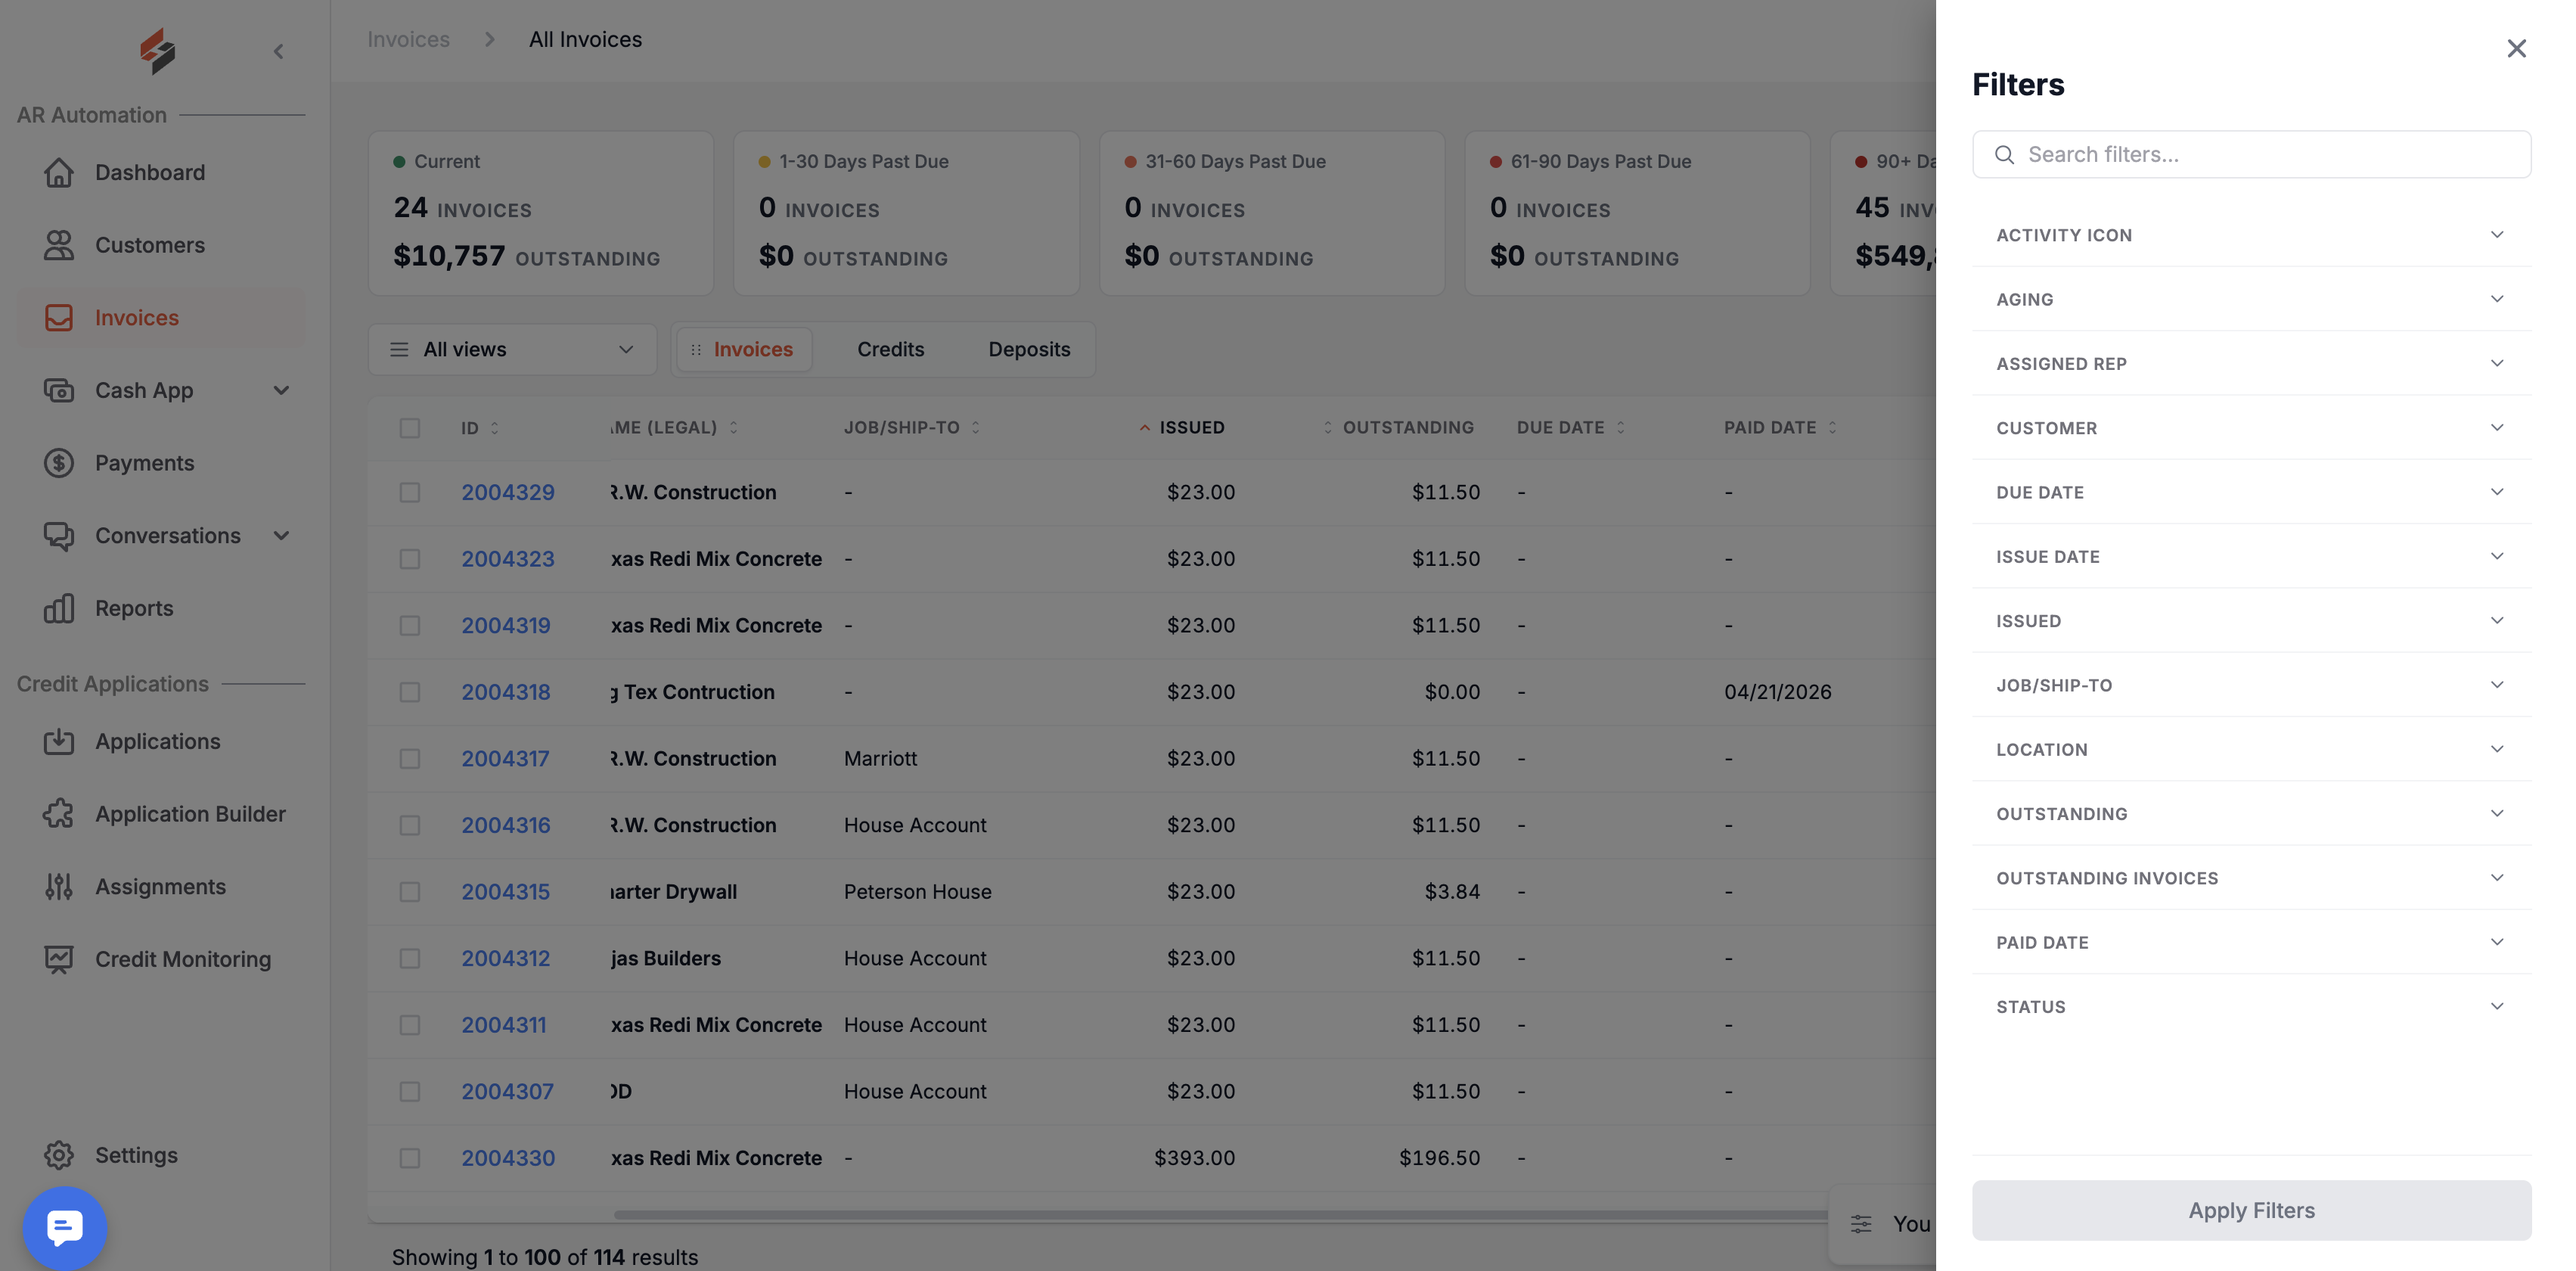Click the Settings gear icon
This screenshot has height=1271, width=2576.
pos(59,1155)
